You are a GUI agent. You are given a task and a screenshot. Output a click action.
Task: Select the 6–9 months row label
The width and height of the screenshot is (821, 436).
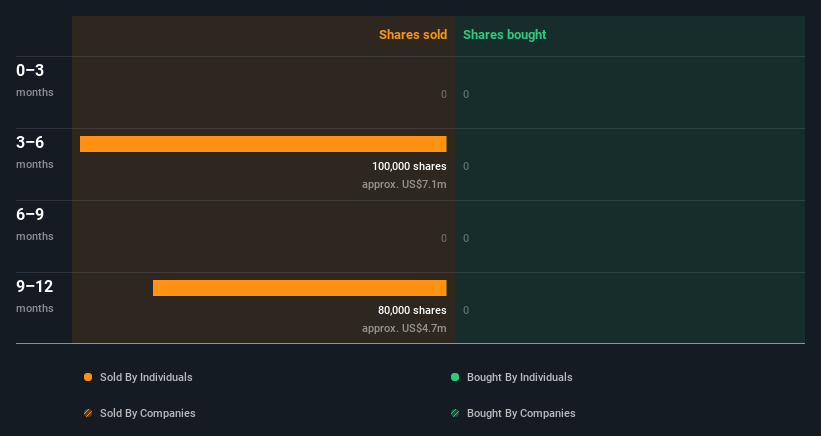click(x=35, y=224)
